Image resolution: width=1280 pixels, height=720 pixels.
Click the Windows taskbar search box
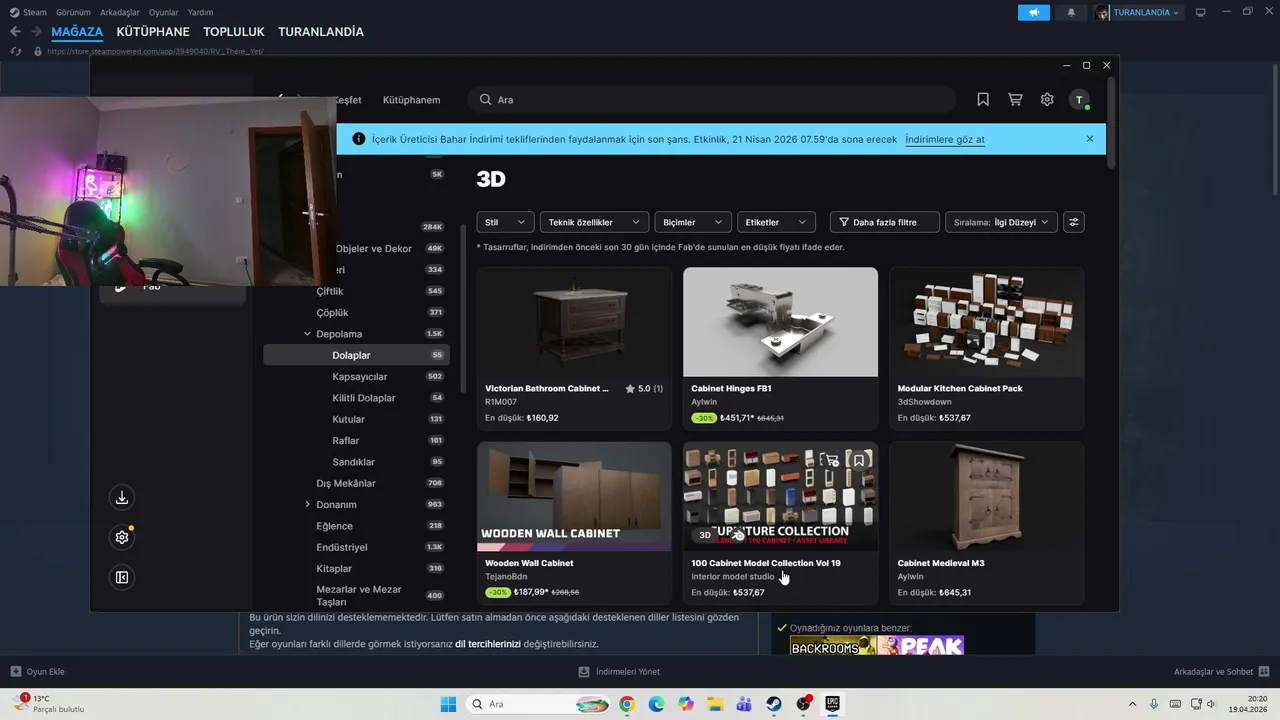[537, 704]
